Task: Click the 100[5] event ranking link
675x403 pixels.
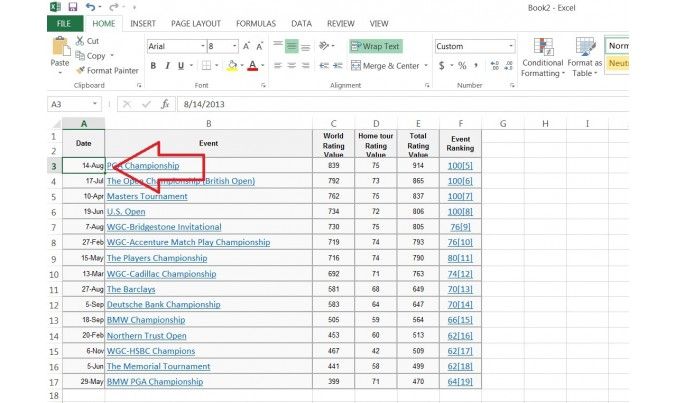Action: pos(460,166)
